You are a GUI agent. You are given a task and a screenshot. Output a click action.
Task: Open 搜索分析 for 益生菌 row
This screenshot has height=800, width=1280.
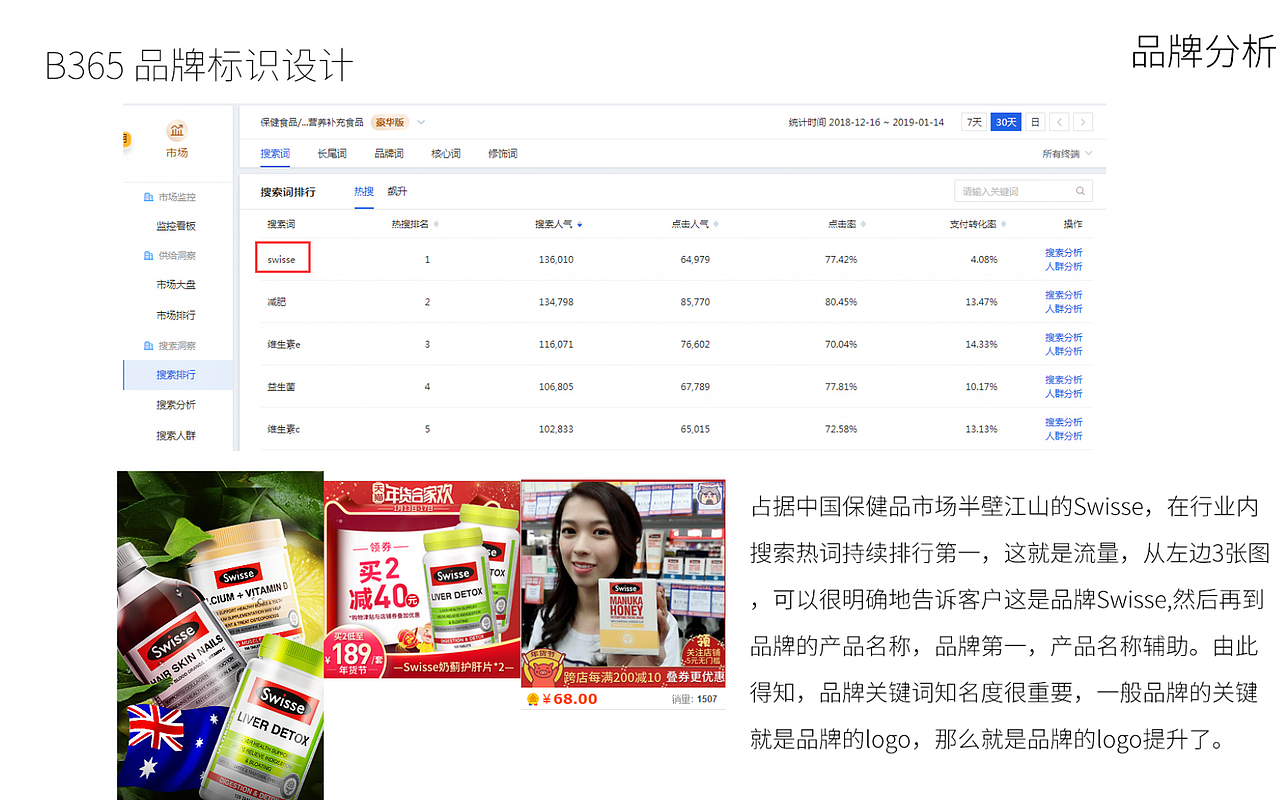coord(1064,380)
